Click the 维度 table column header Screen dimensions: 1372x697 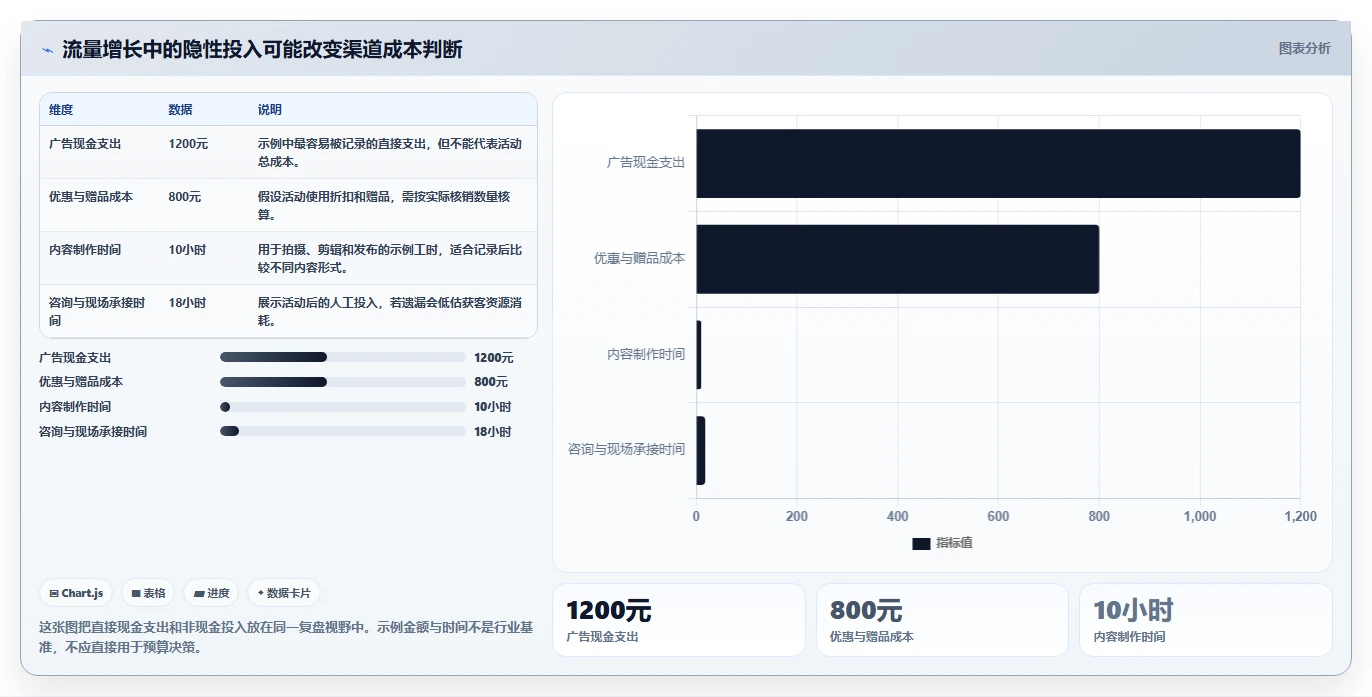(x=61, y=110)
